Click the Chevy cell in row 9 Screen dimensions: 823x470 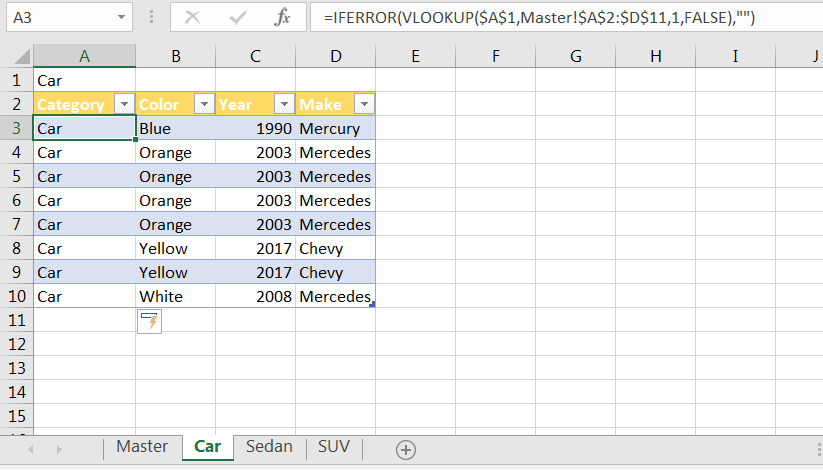click(336, 272)
